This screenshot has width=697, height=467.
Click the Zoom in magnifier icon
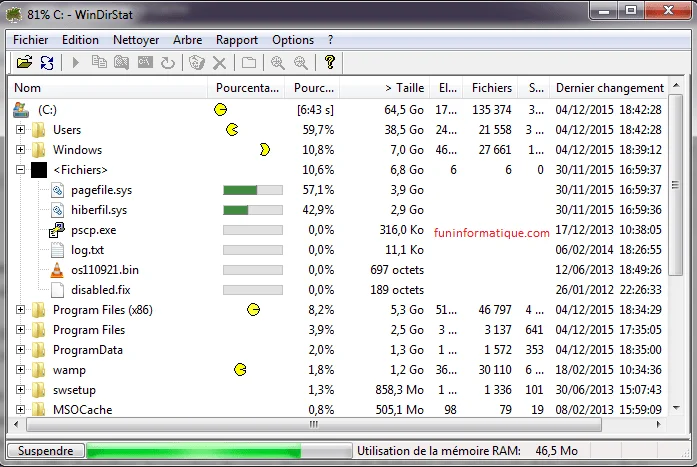278,63
